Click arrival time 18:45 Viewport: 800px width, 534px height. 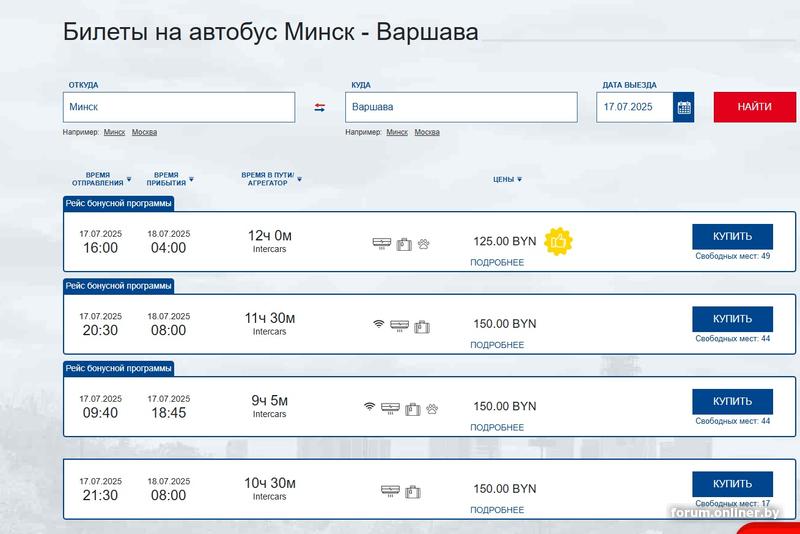[168, 413]
